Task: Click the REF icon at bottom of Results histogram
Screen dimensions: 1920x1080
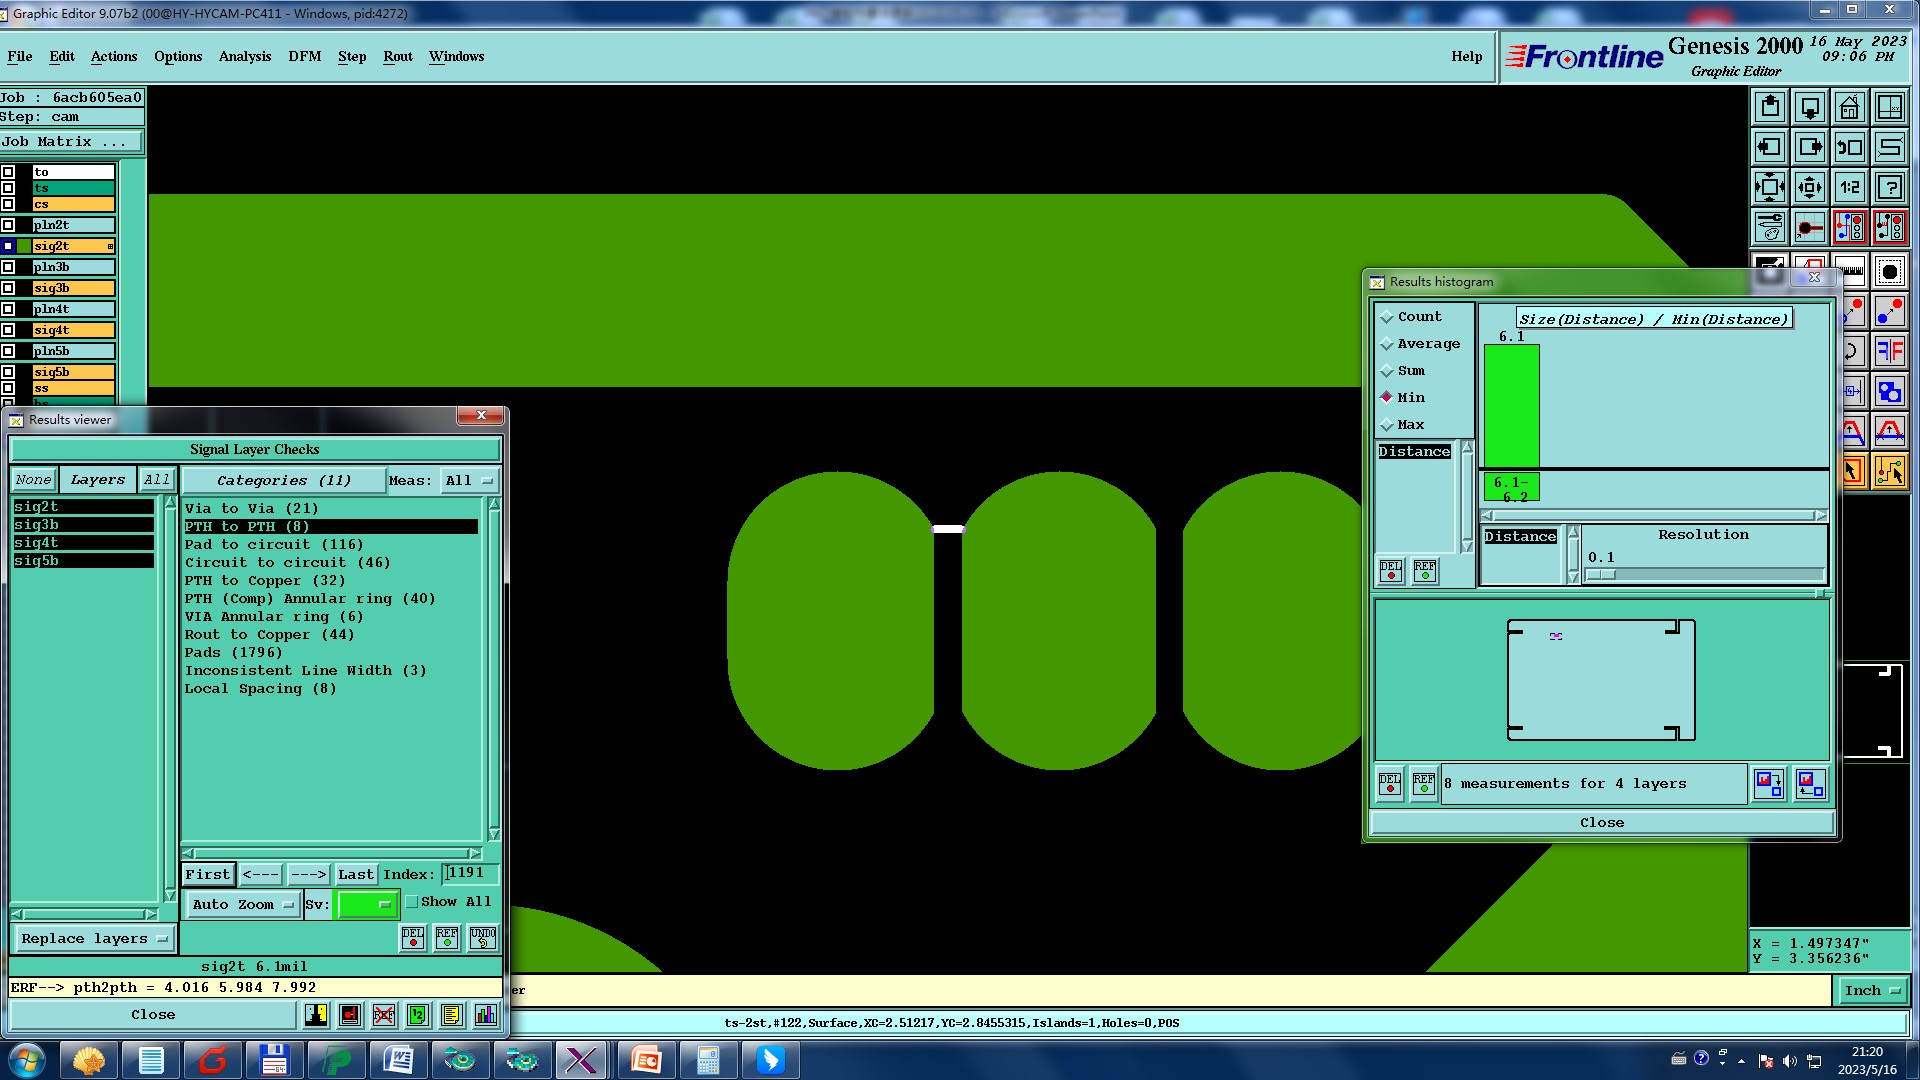Action: tap(1424, 784)
